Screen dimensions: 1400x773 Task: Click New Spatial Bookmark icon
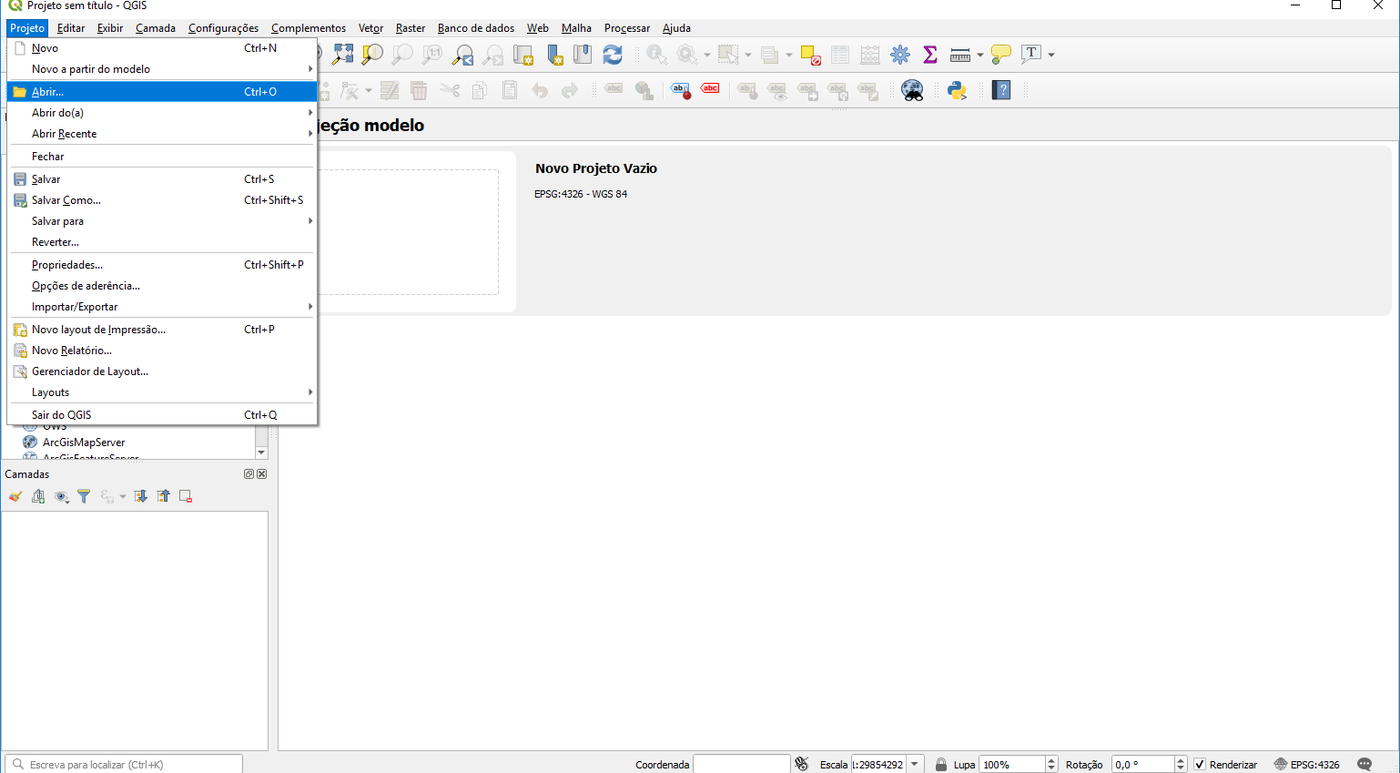pyautogui.click(x=555, y=54)
